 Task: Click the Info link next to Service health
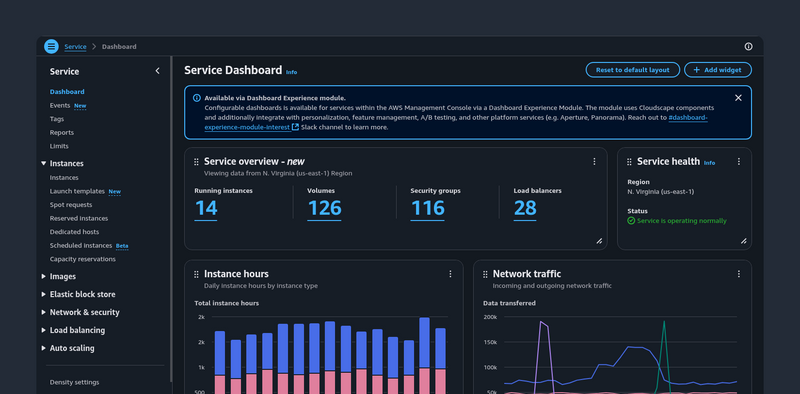click(x=709, y=163)
